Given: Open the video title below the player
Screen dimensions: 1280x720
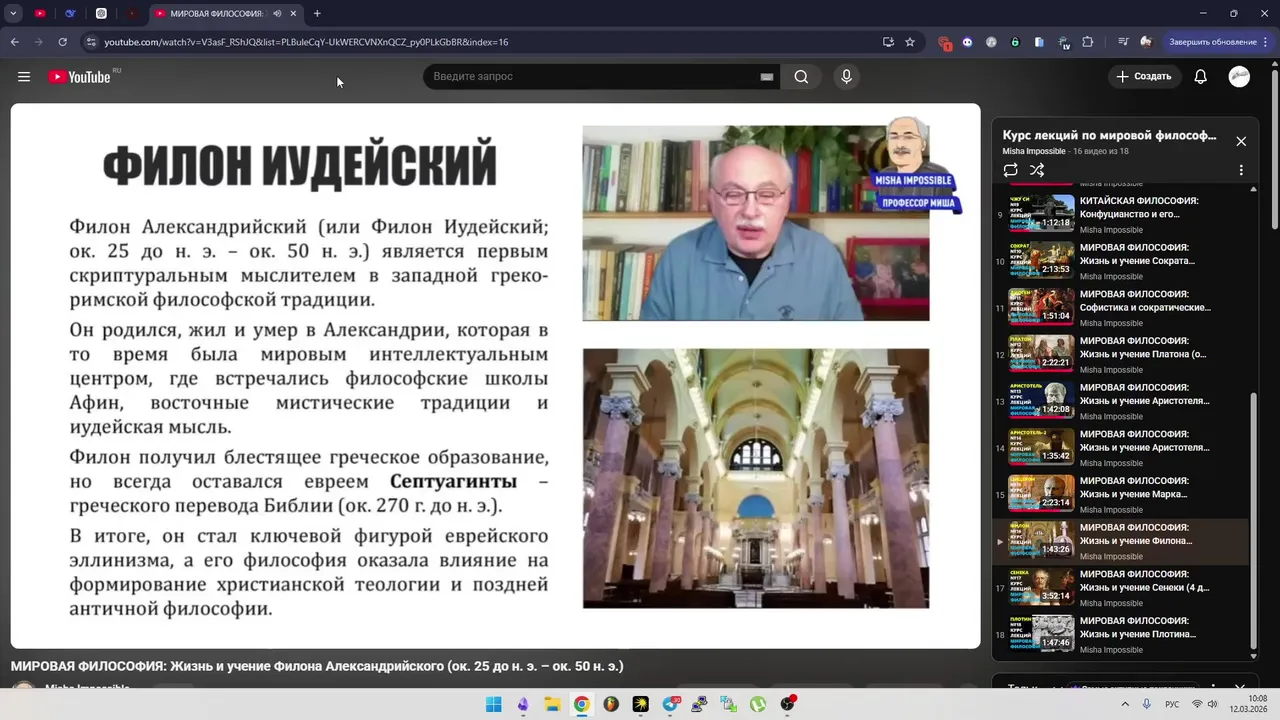Looking at the screenshot, I should pos(317,666).
